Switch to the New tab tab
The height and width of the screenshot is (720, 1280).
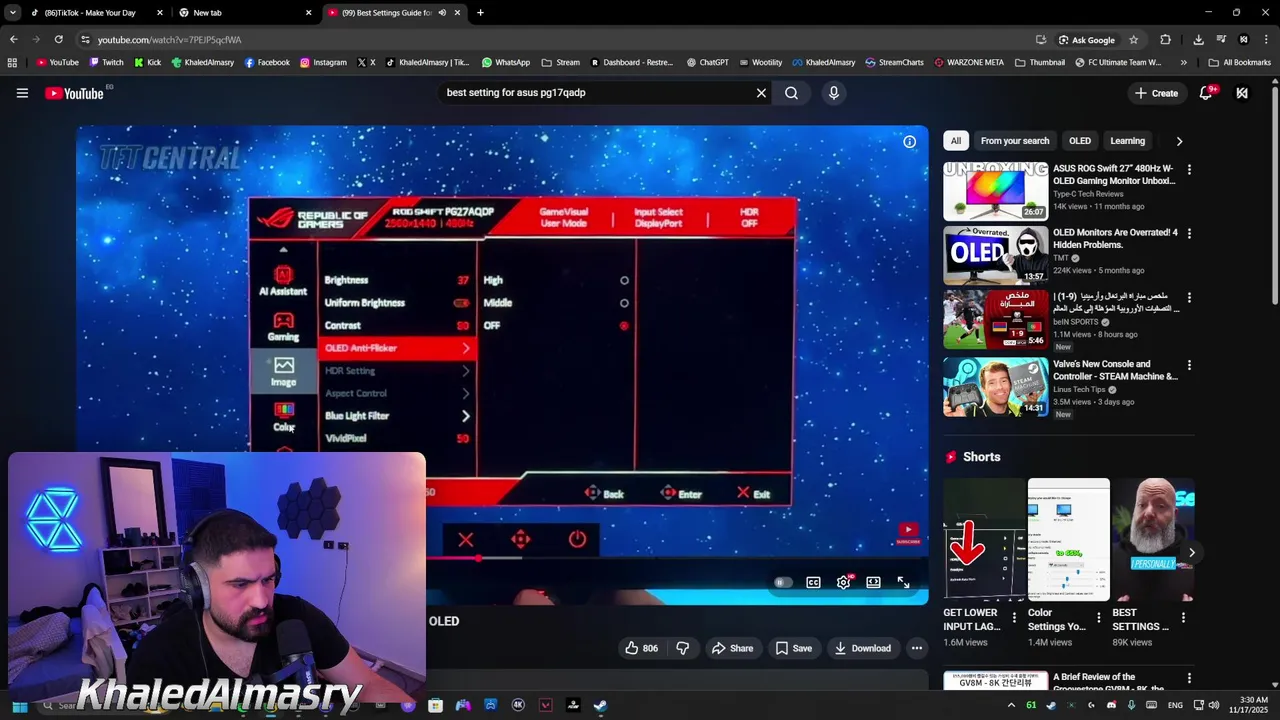pyautogui.click(x=246, y=13)
